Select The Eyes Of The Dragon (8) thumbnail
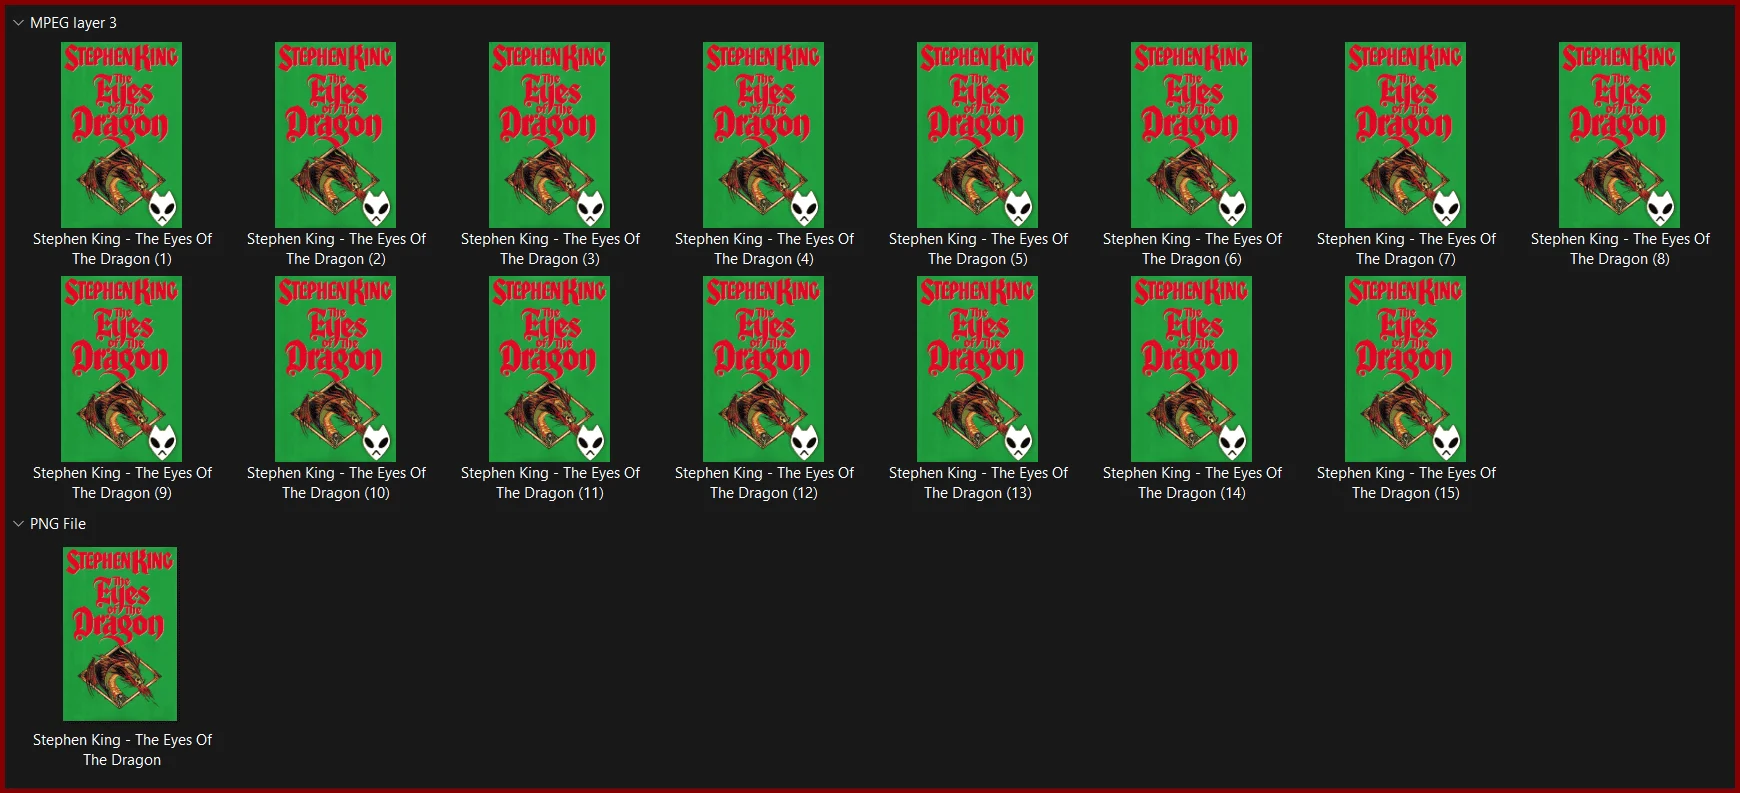Image resolution: width=1740 pixels, height=793 pixels. coord(1619,135)
